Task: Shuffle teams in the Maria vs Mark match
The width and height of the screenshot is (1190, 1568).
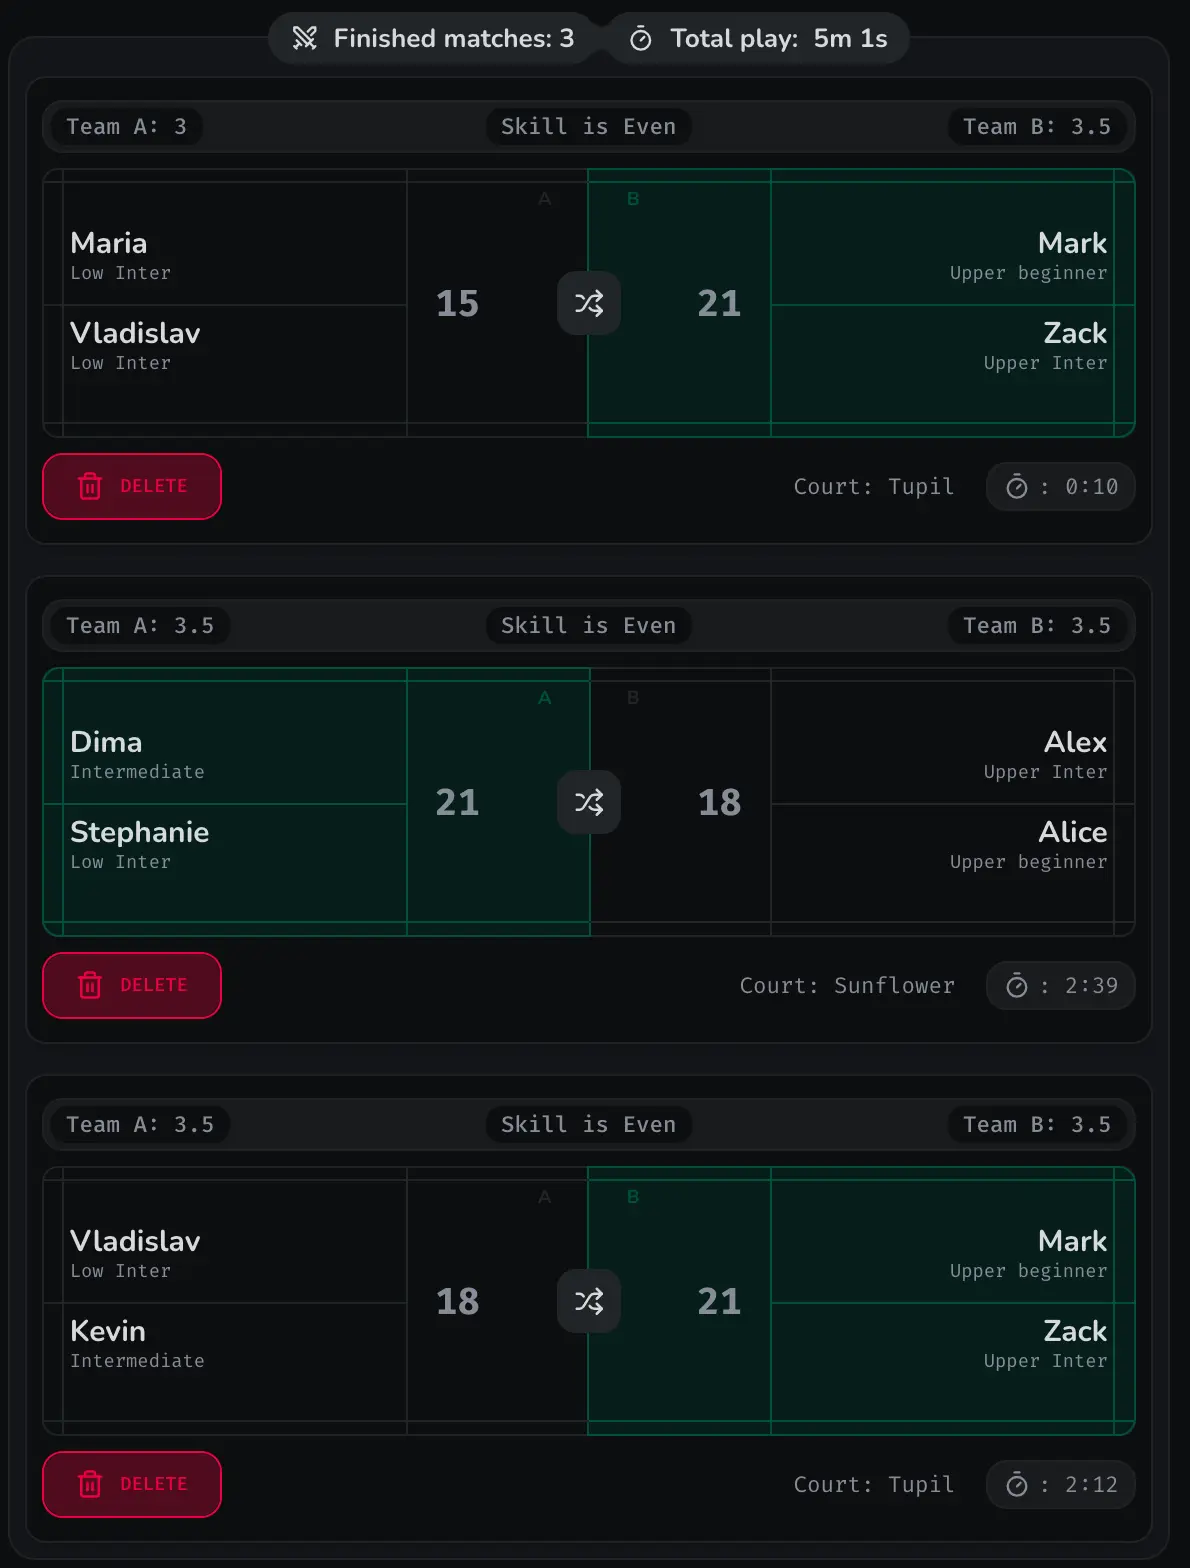Action: [x=588, y=303]
